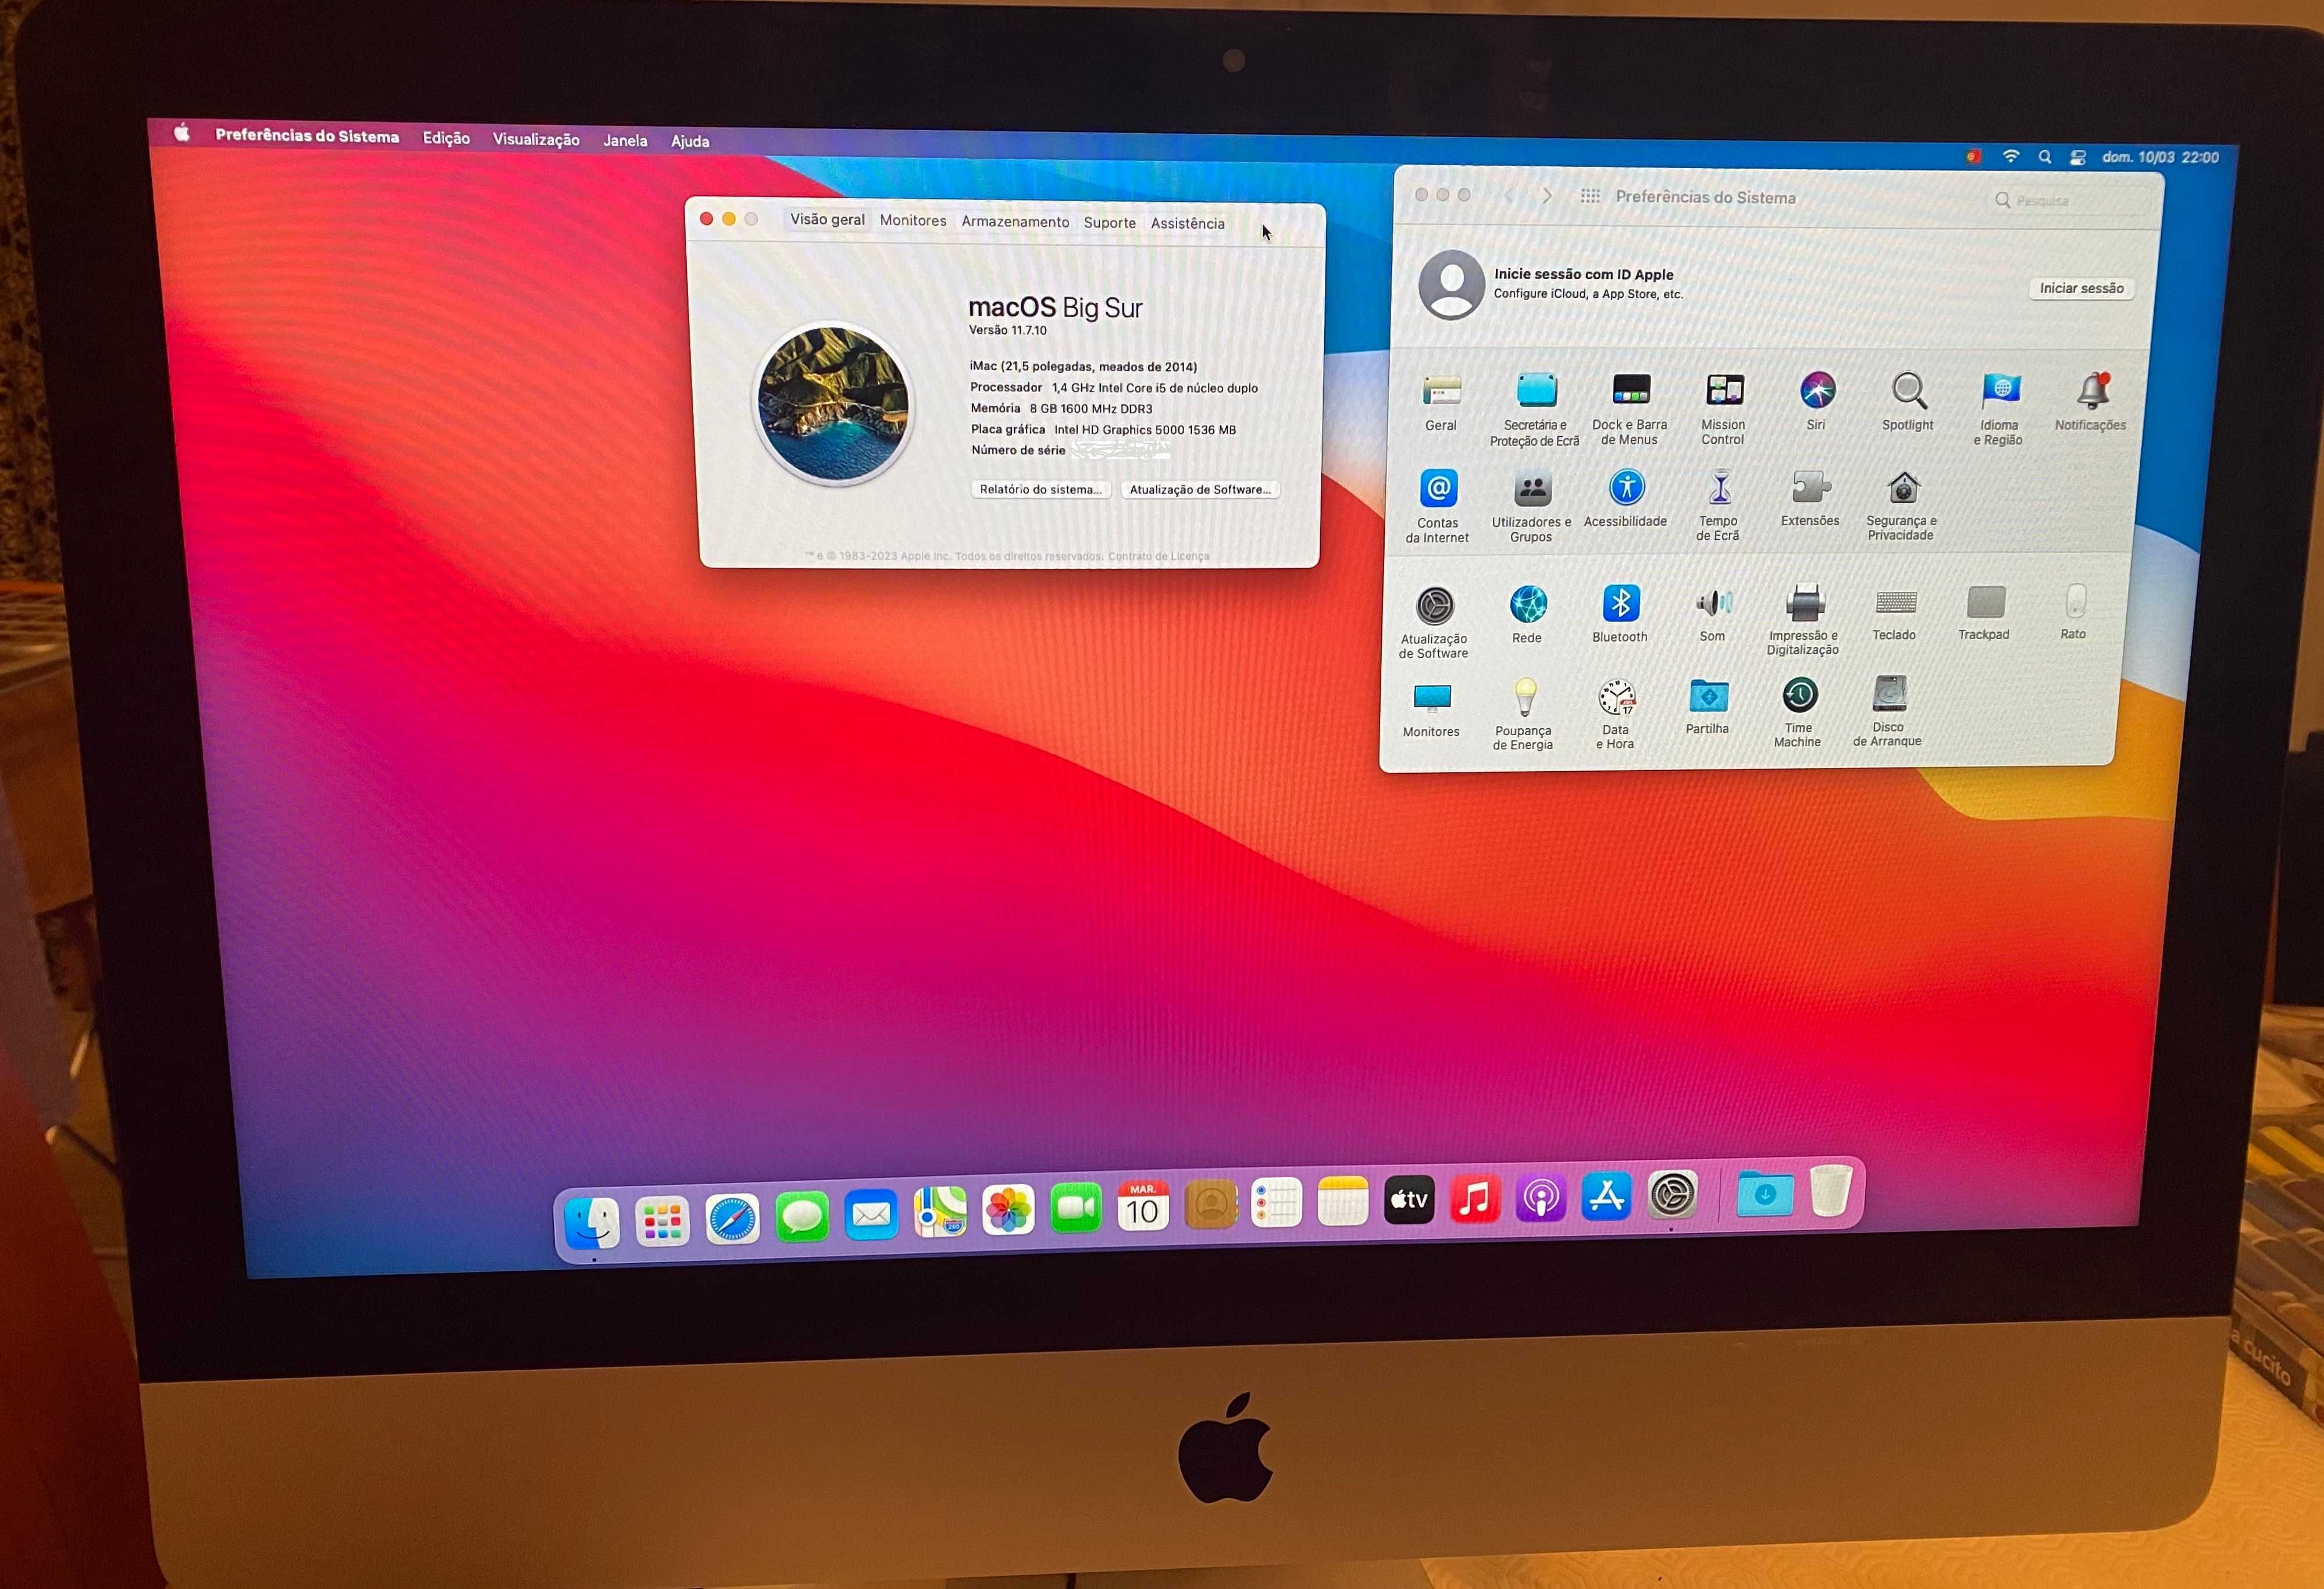Click back arrow in Preferences toolbar

1509,195
